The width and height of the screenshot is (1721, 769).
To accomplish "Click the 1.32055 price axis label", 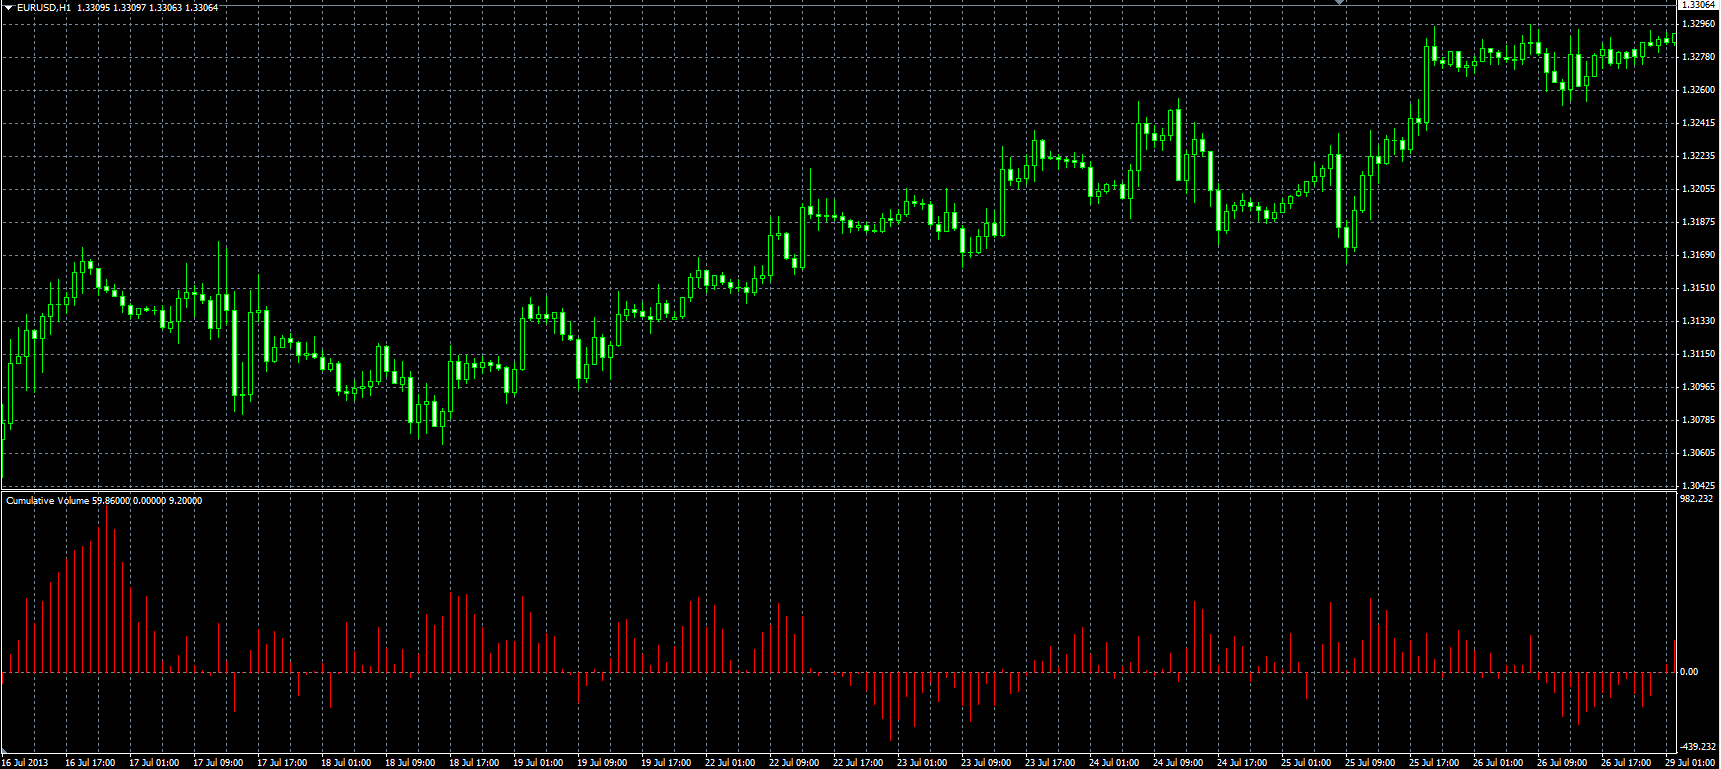I will pos(1699,189).
